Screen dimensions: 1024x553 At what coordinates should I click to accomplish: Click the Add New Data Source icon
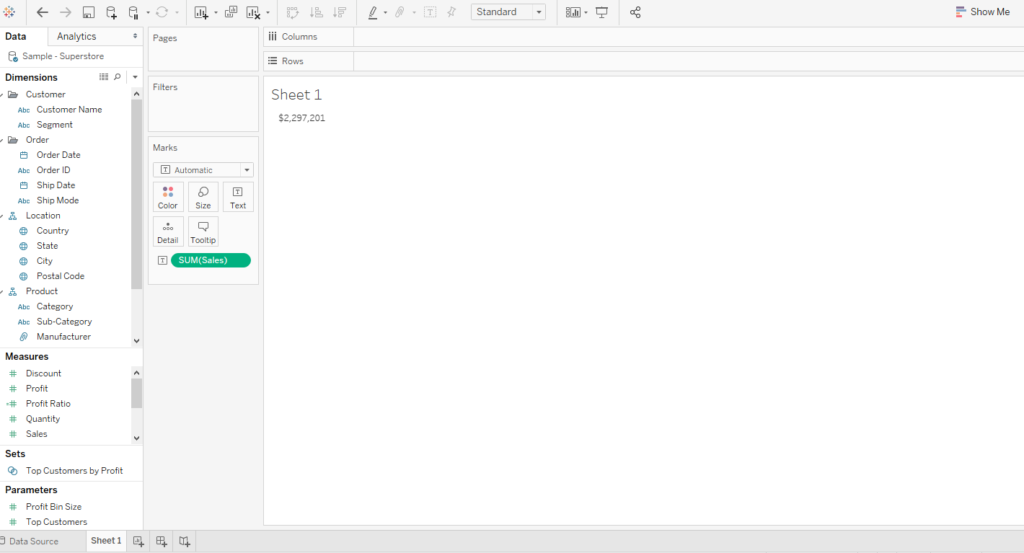point(111,12)
